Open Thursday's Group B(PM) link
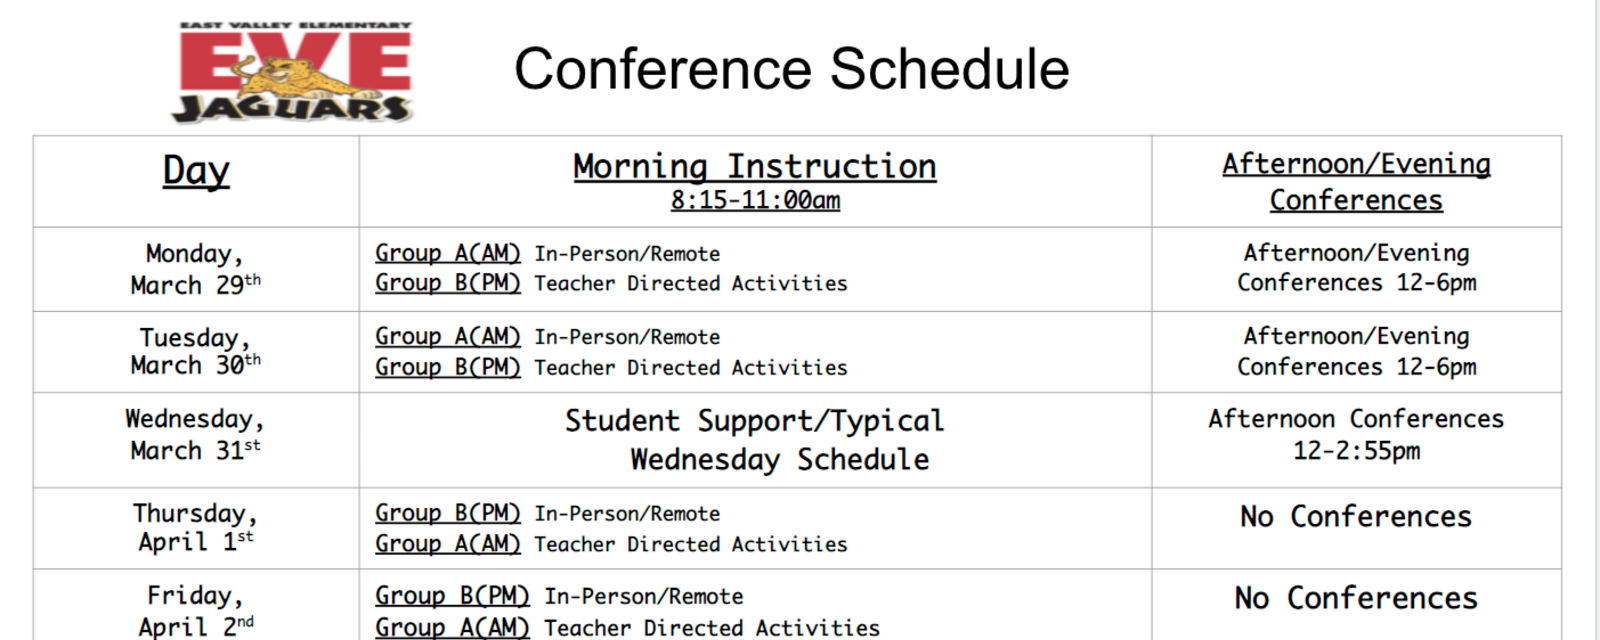 (x=448, y=513)
